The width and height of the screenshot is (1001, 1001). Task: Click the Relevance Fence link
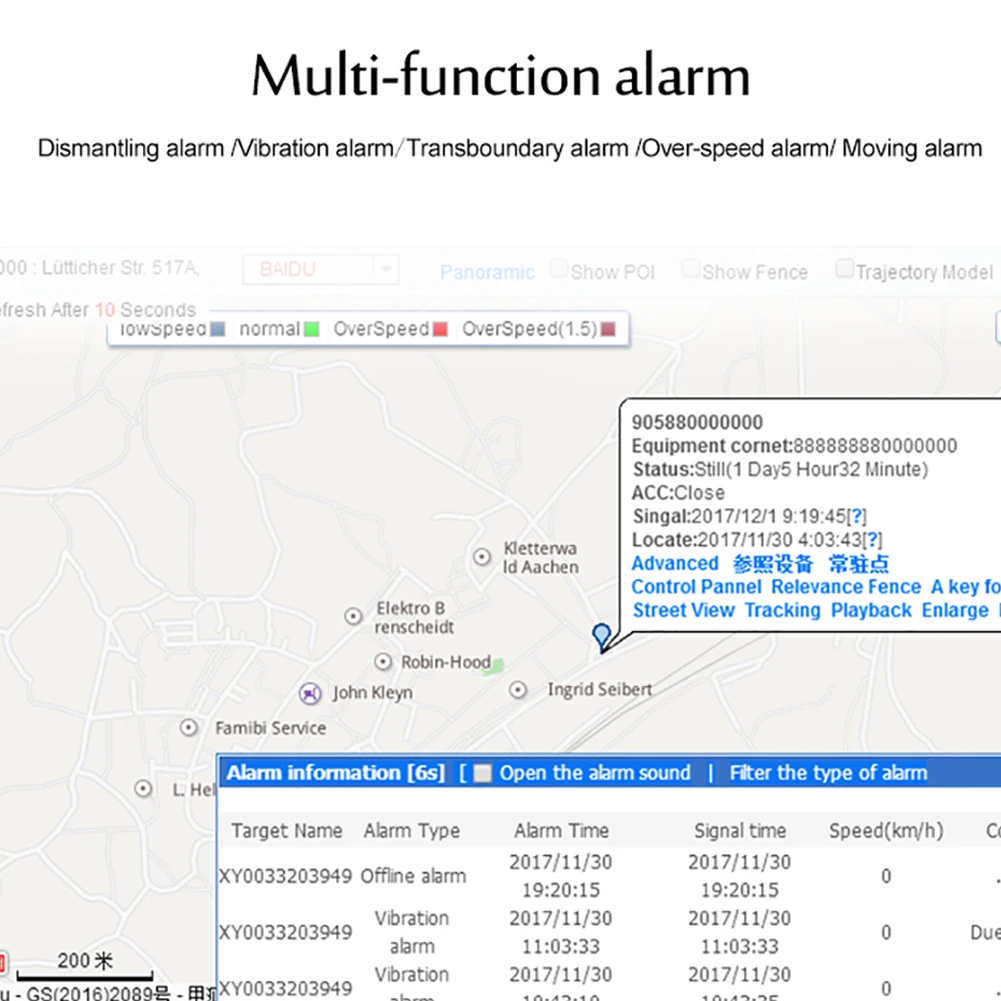click(846, 587)
